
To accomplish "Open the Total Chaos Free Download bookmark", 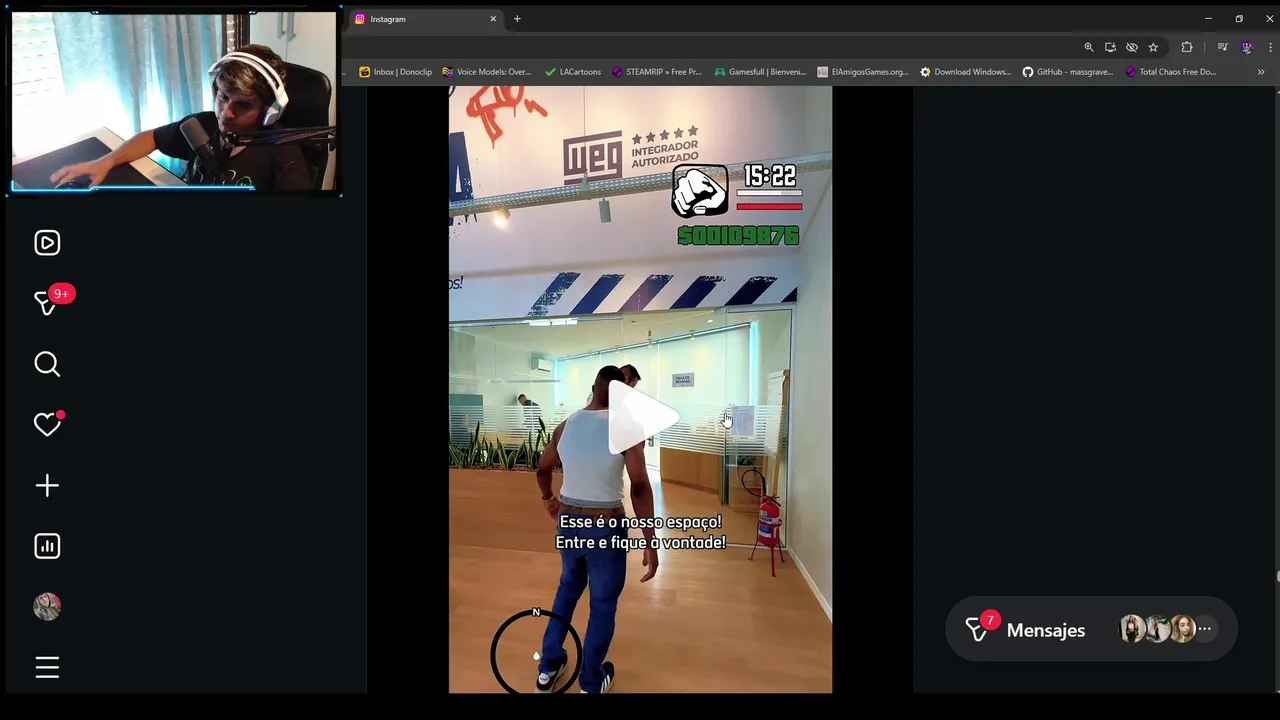I will [x=1171, y=72].
